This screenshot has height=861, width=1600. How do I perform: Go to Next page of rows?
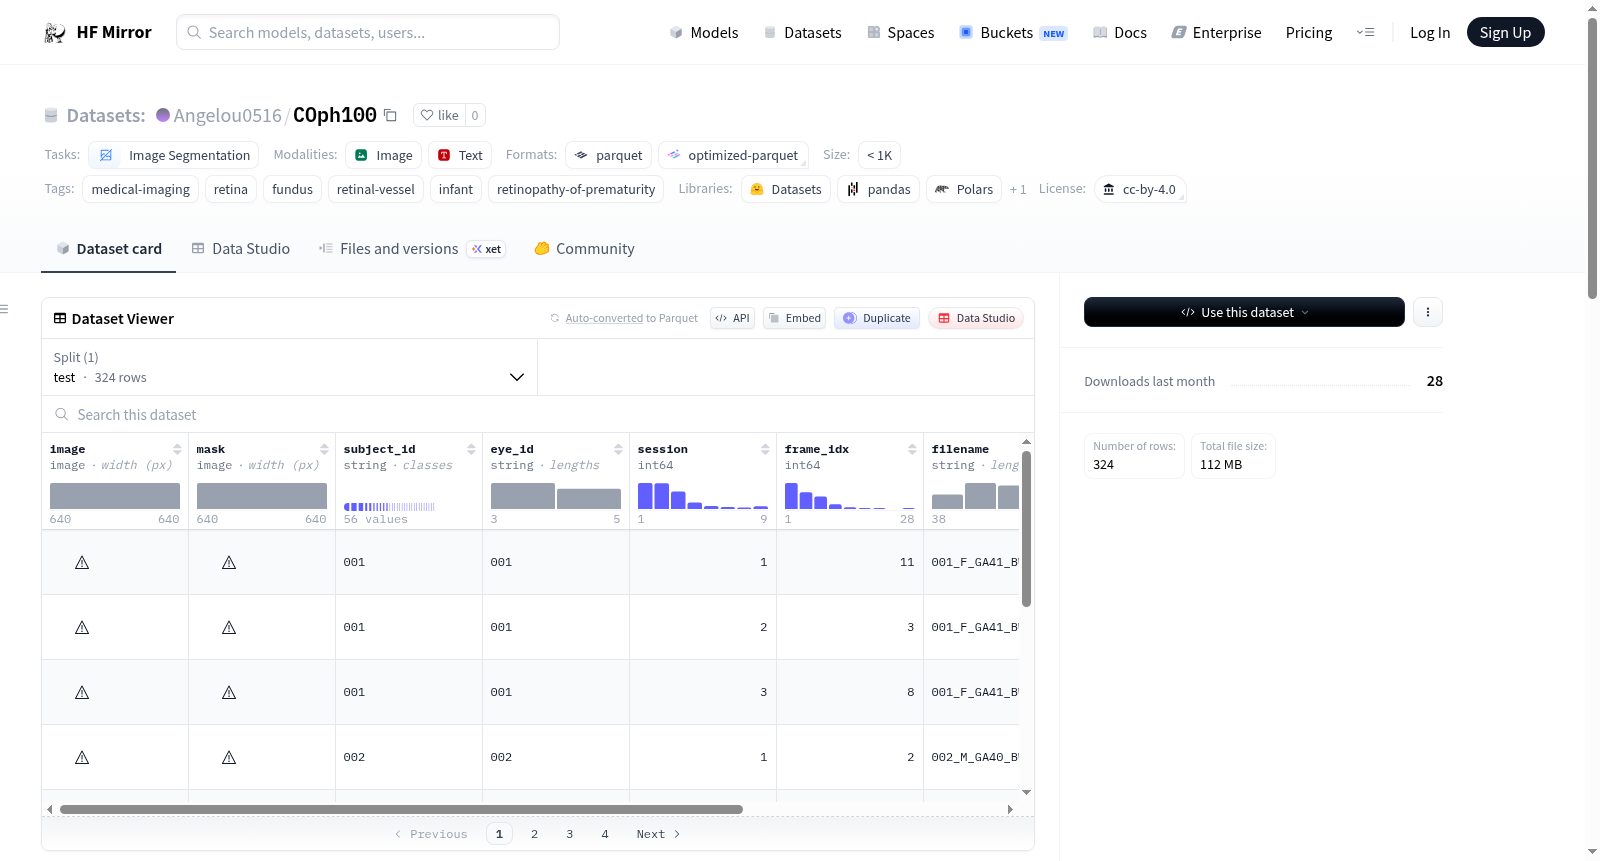pyautogui.click(x=658, y=834)
